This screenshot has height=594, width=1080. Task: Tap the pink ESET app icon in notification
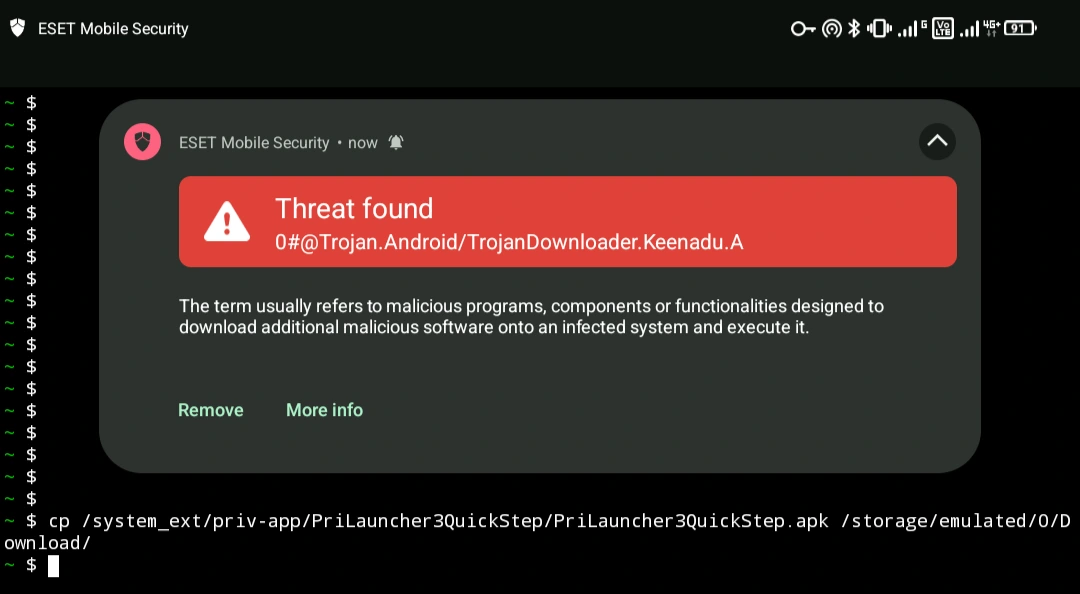(143, 142)
